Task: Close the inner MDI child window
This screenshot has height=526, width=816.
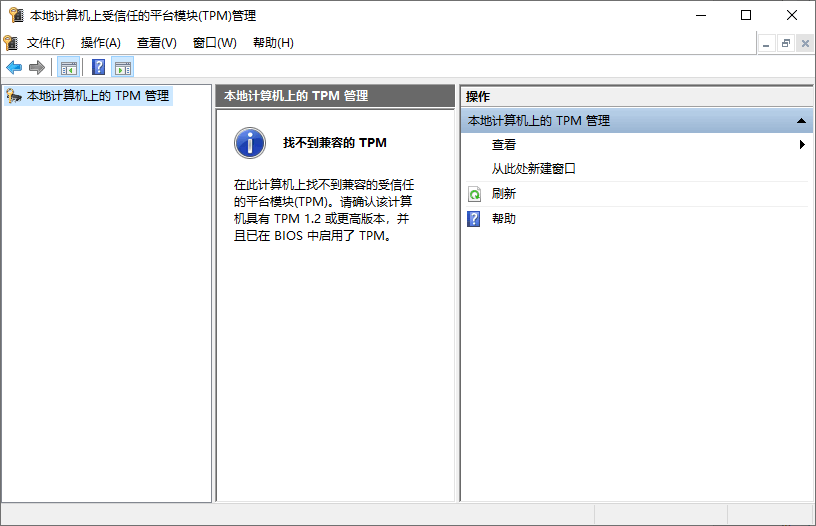Action: [805, 44]
